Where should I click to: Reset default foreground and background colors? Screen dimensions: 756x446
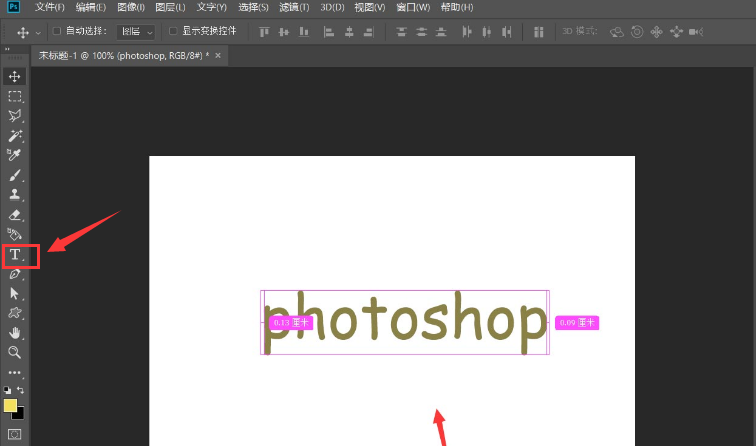[x=7, y=390]
